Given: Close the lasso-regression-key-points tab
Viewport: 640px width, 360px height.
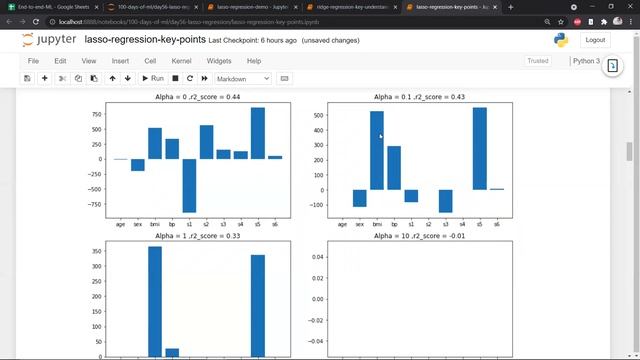Looking at the screenshot, I should click(495, 7).
